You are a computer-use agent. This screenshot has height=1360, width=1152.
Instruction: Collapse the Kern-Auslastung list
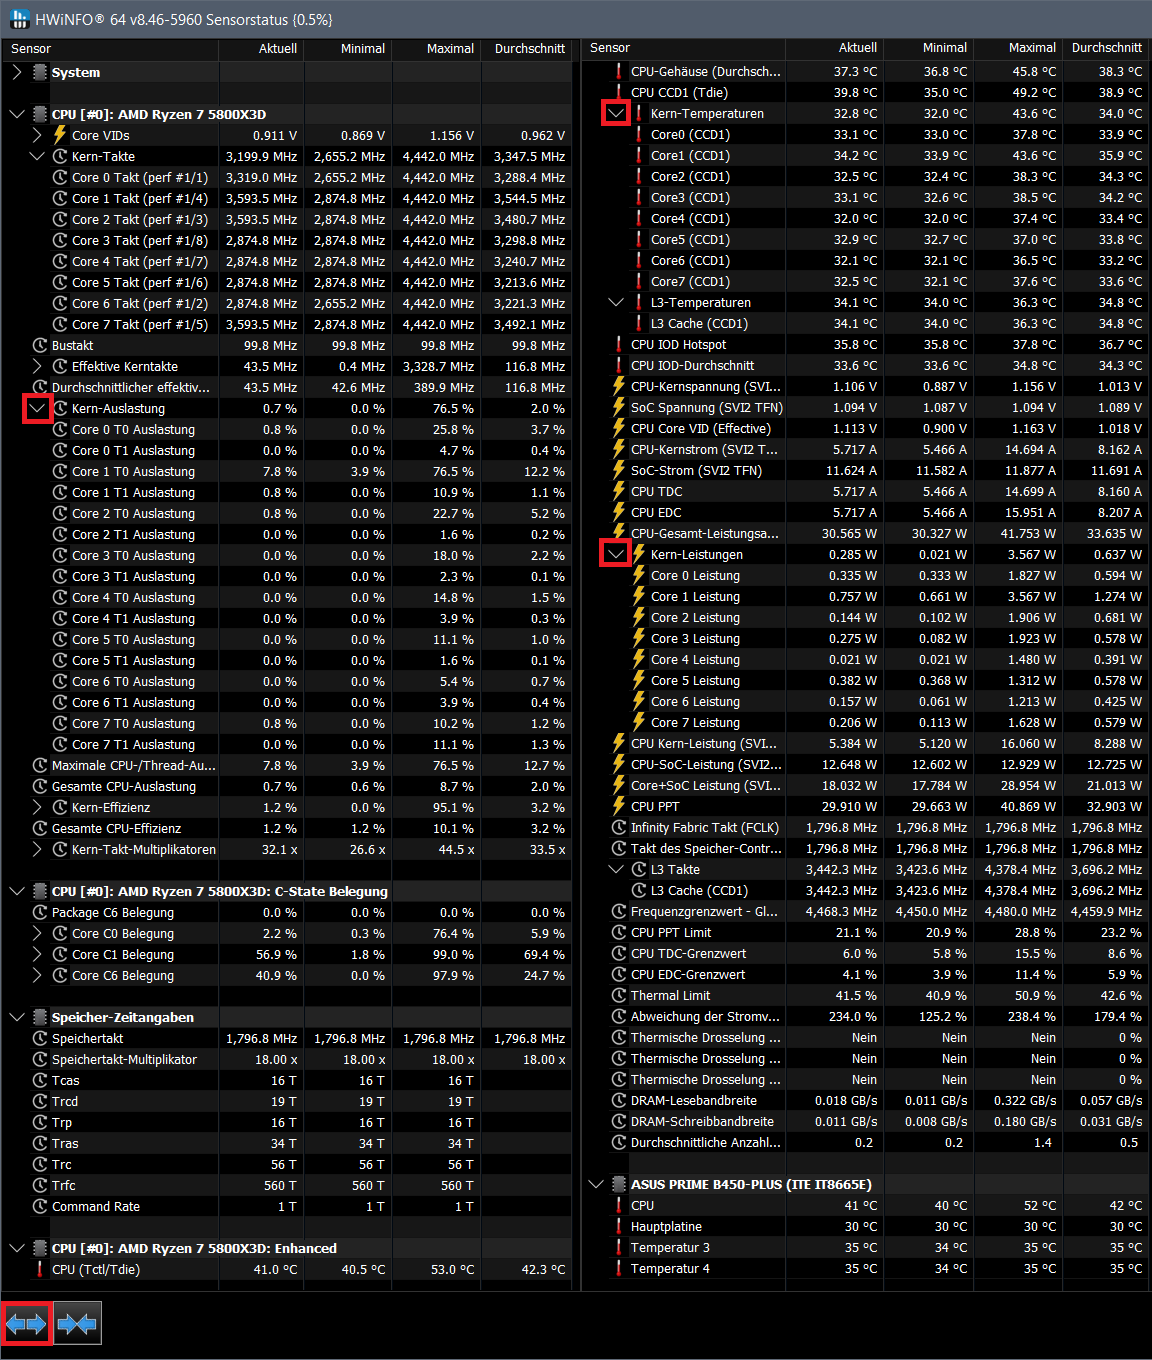tap(37, 408)
